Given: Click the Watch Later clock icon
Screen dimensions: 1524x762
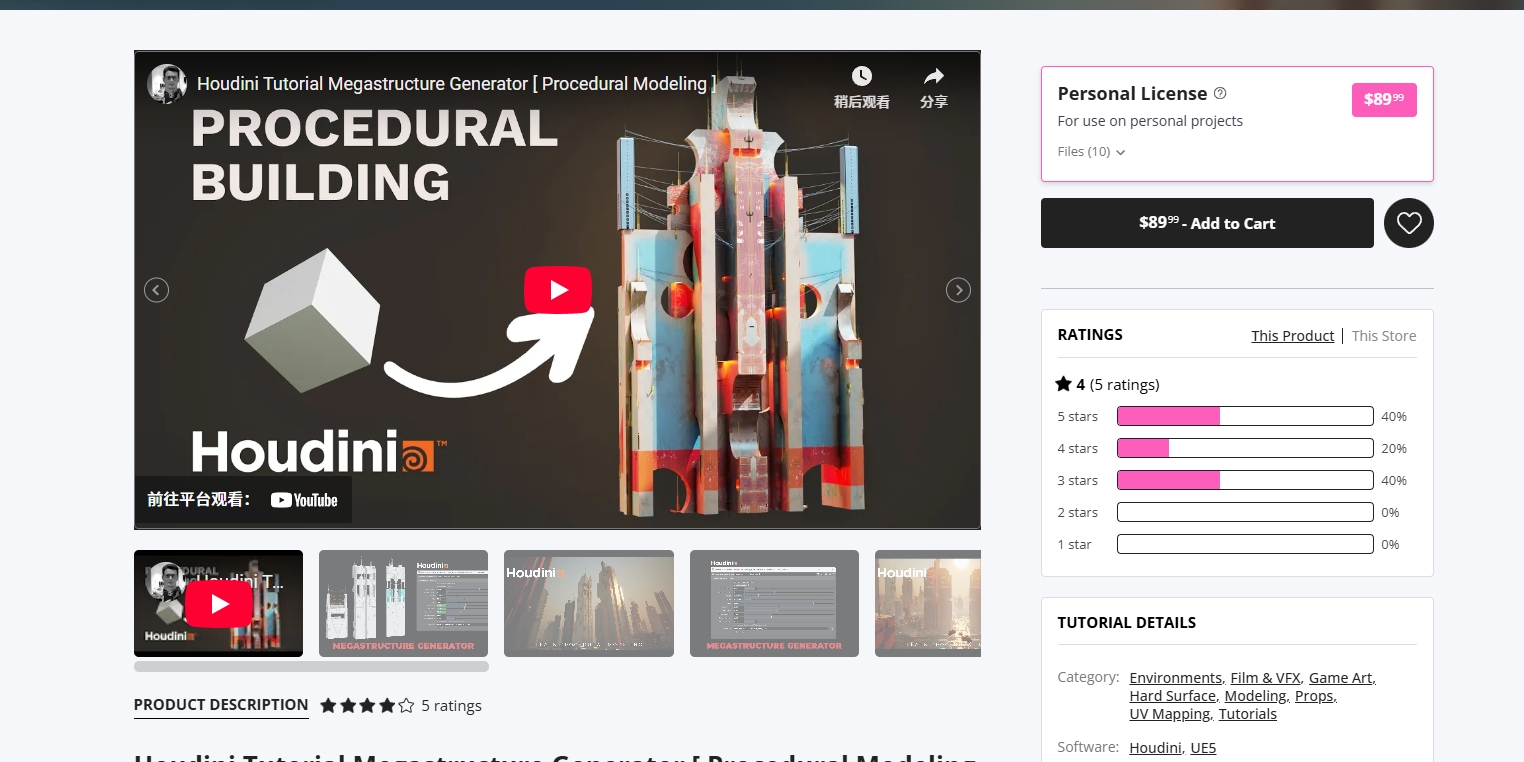Looking at the screenshot, I should (x=861, y=76).
